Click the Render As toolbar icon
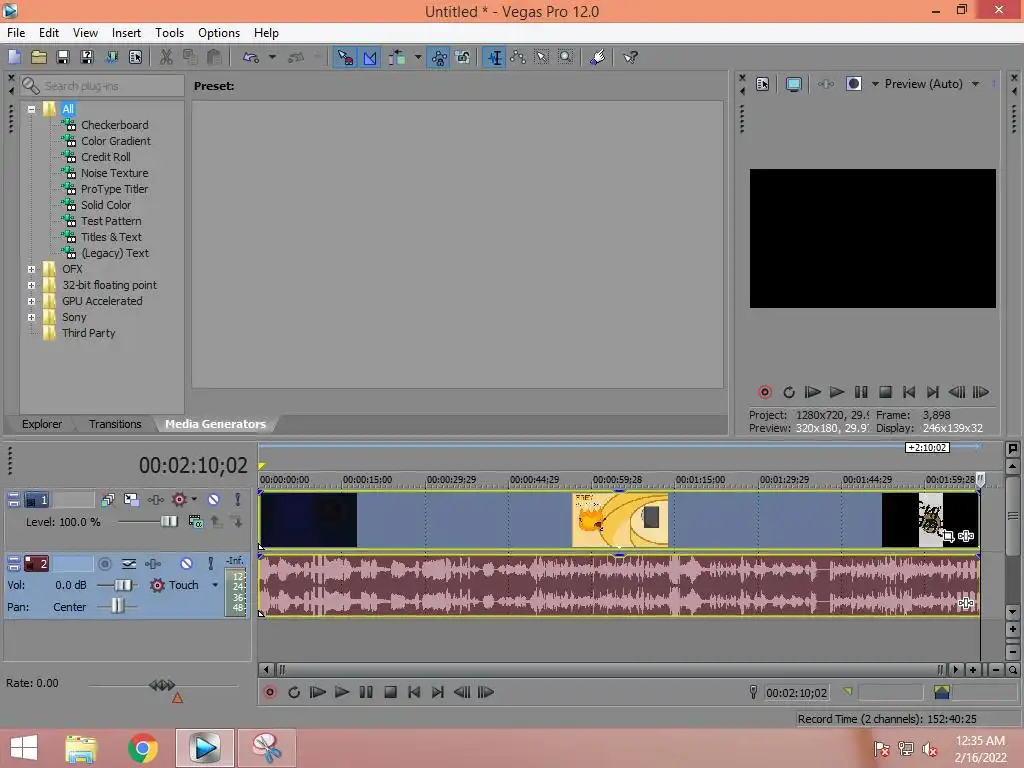 point(111,57)
